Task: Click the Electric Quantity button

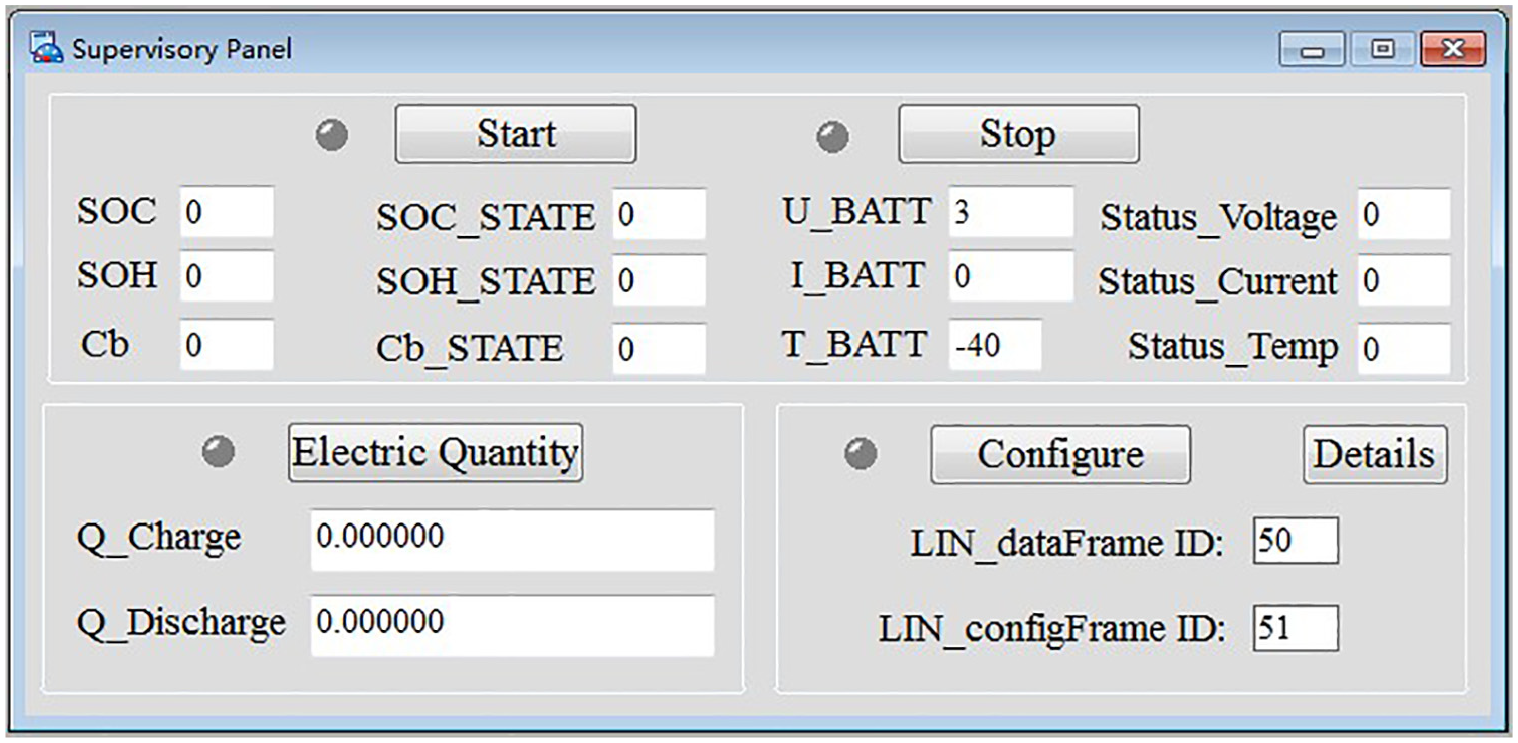Action: (x=435, y=453)
